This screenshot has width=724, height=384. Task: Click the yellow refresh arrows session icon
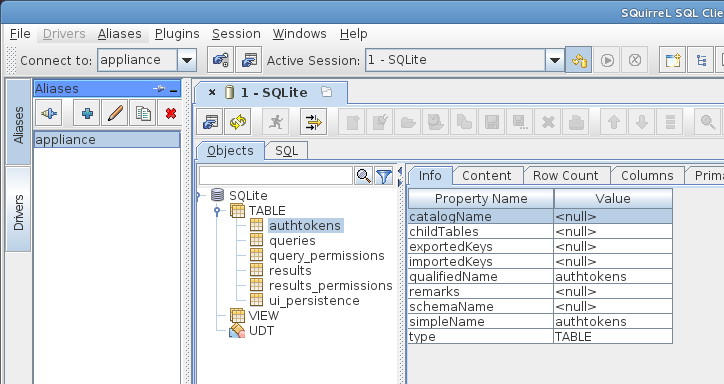click(x=238, y=122)
